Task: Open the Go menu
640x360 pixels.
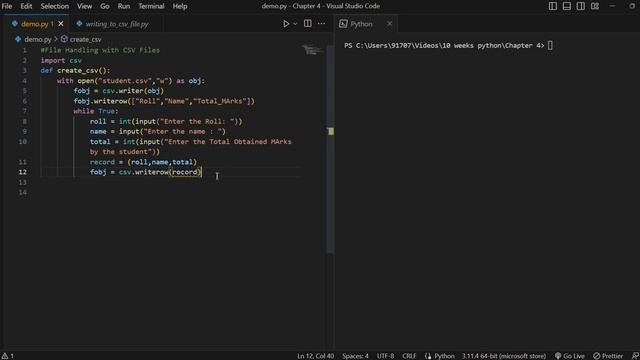Action: (105, 6)
